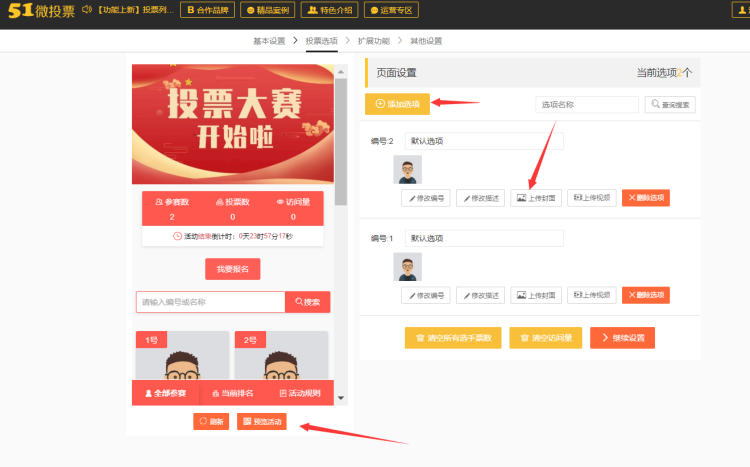Click 上传封面 for option 编号1
The width and height of the screenshot is (750, 467).
click(x=536, y=295)
